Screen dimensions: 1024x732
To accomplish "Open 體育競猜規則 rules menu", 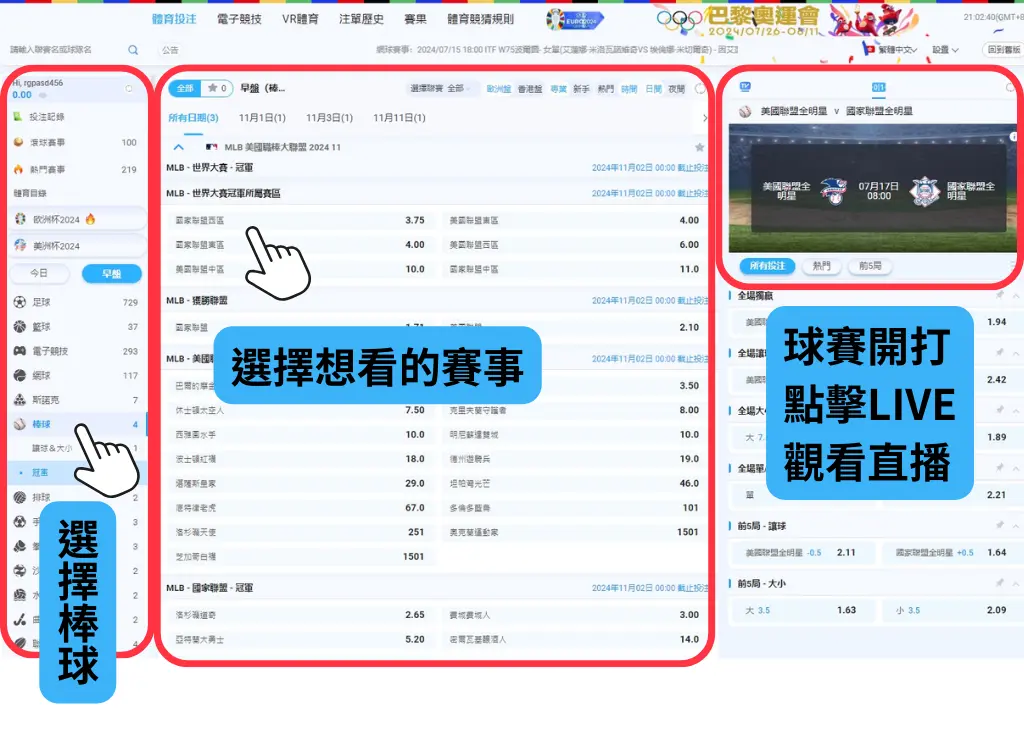I will coord(481,19).
